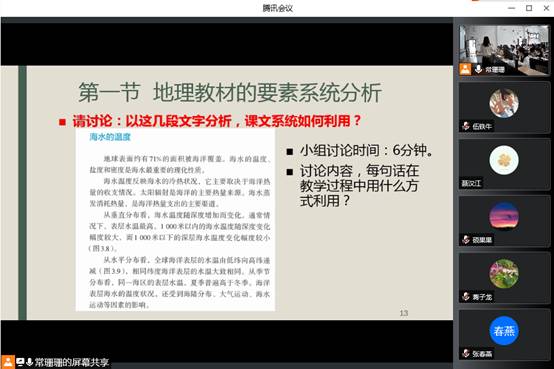
Task: Click muted mic icon under sunset avatar
Action: 466,240
